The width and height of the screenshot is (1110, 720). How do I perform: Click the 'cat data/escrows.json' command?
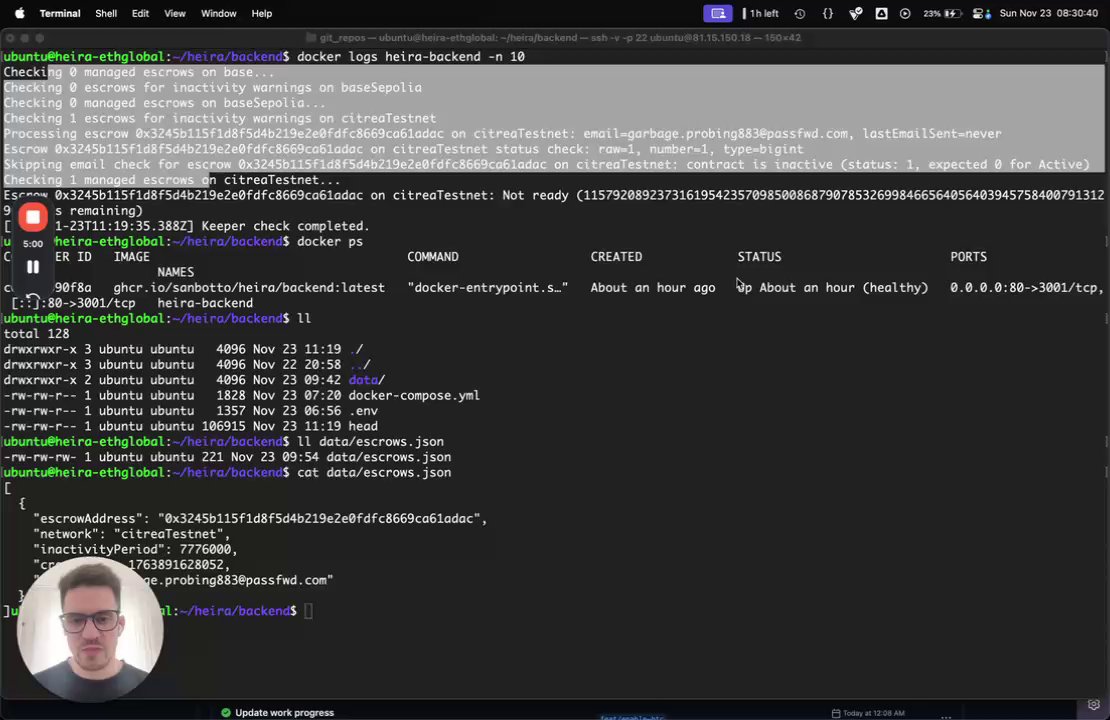(x=374, y=472)
